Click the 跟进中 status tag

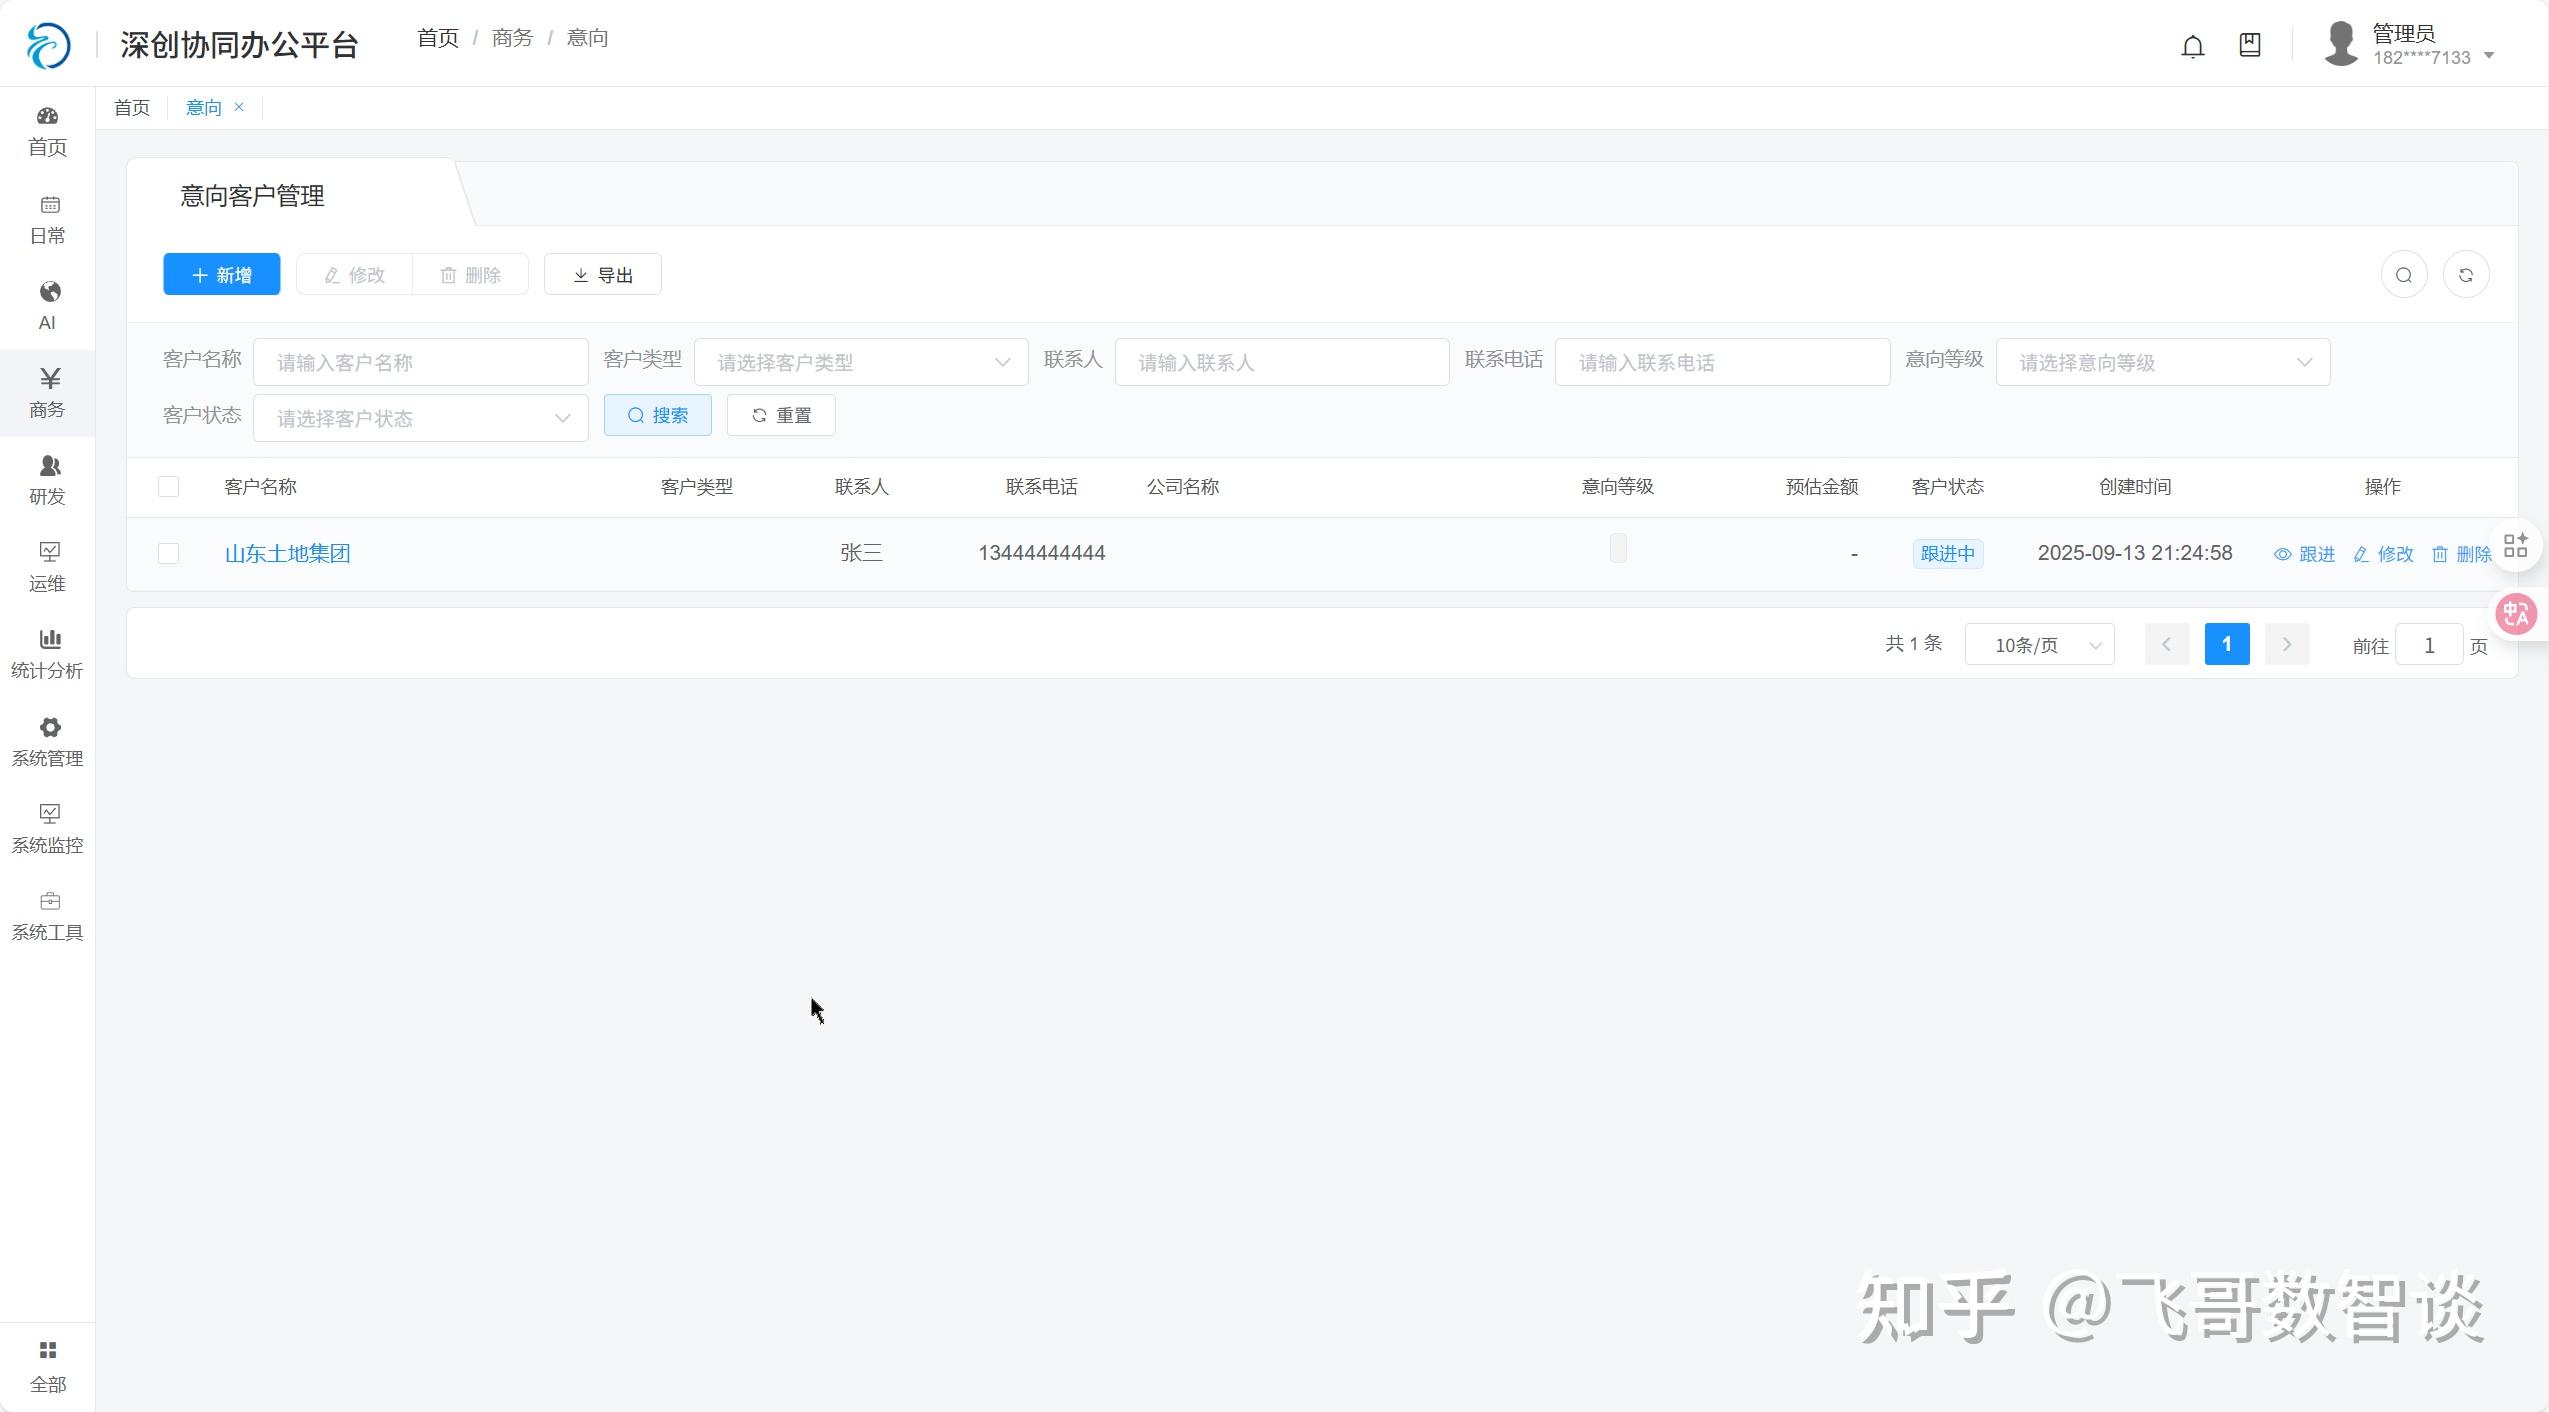click(x=1948, y=554)
